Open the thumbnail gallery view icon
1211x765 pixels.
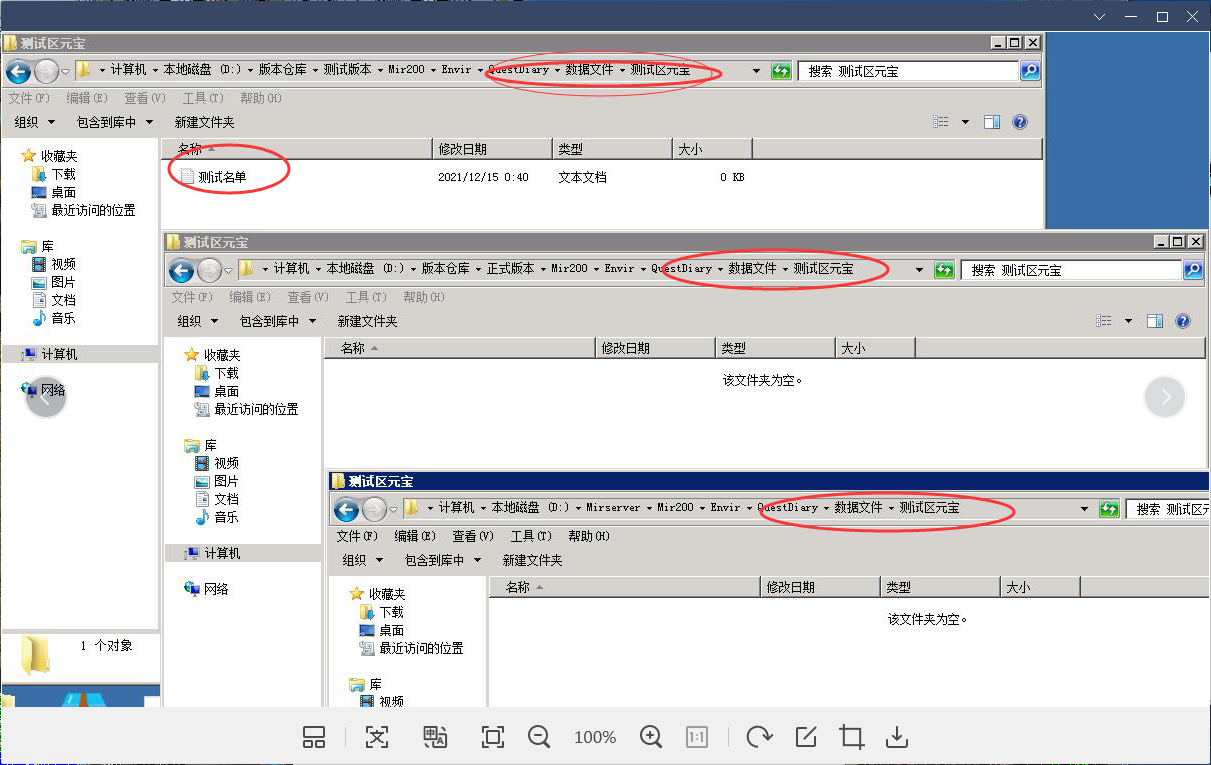tap(314, 738)
